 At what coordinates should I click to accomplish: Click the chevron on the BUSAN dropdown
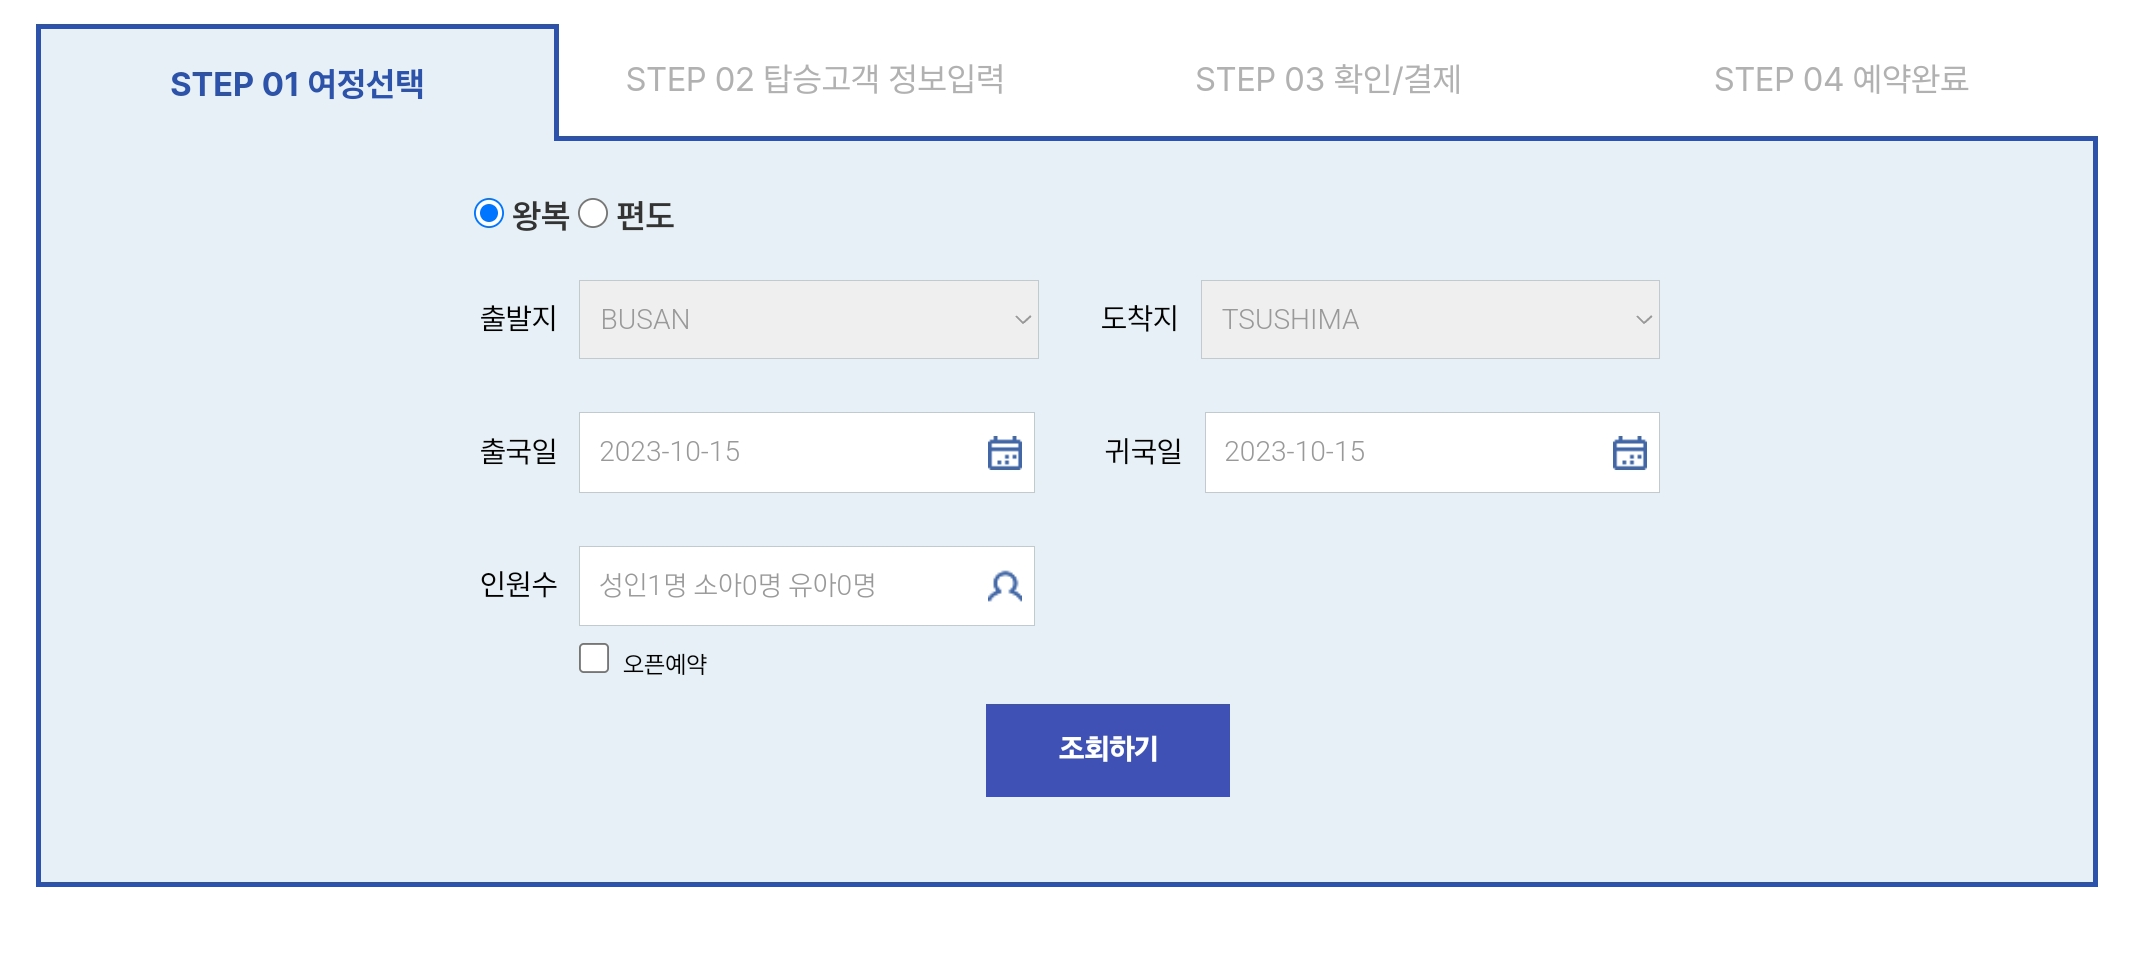pyautogui.click(x=1022, y=319)
